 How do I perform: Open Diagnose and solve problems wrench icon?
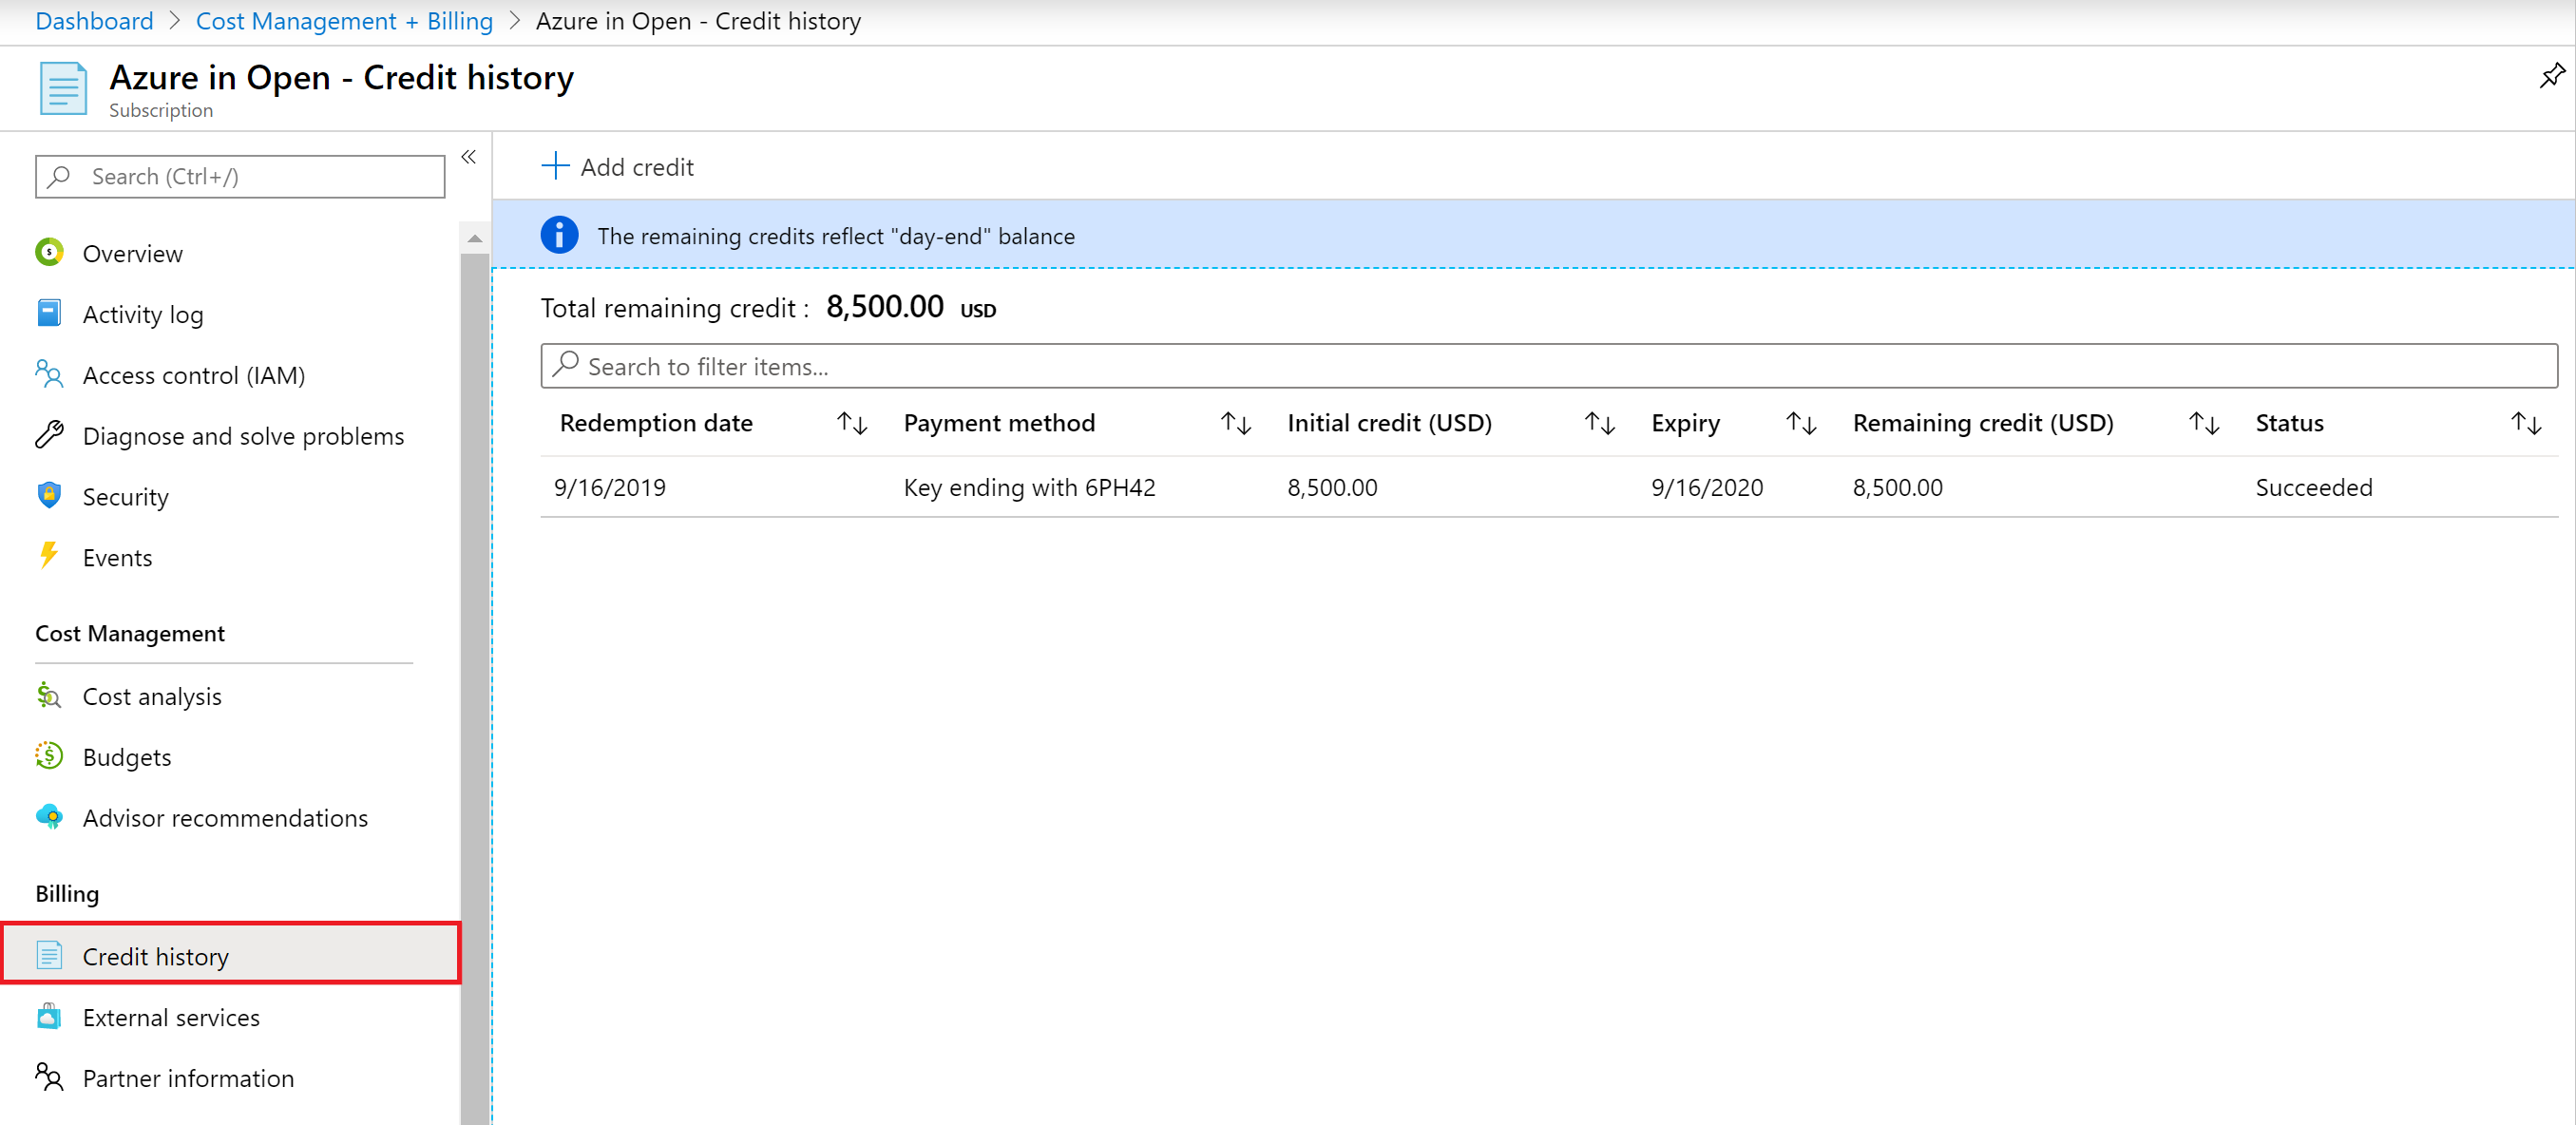pos(49,435)
